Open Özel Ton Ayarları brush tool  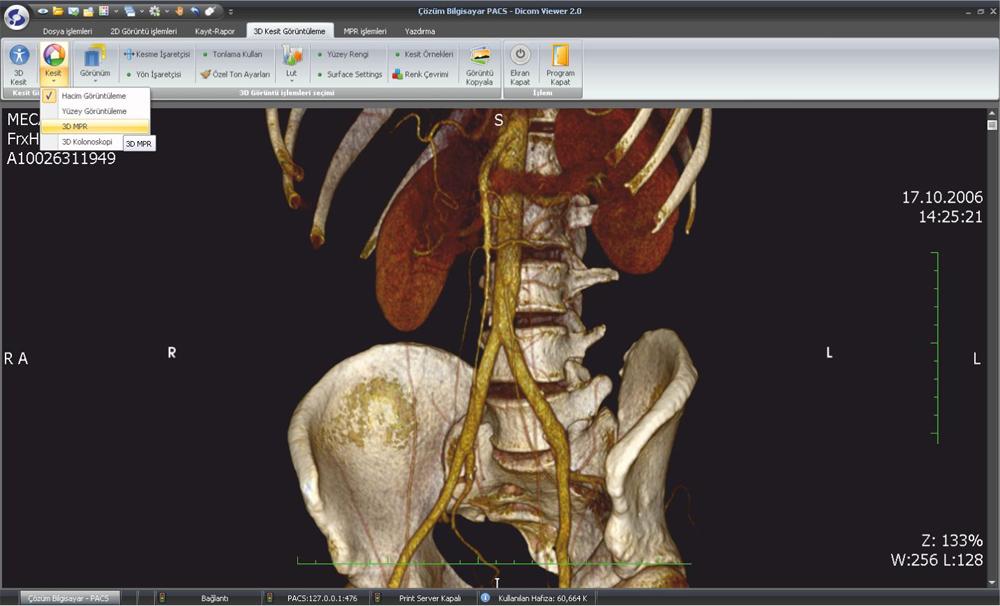235,74
